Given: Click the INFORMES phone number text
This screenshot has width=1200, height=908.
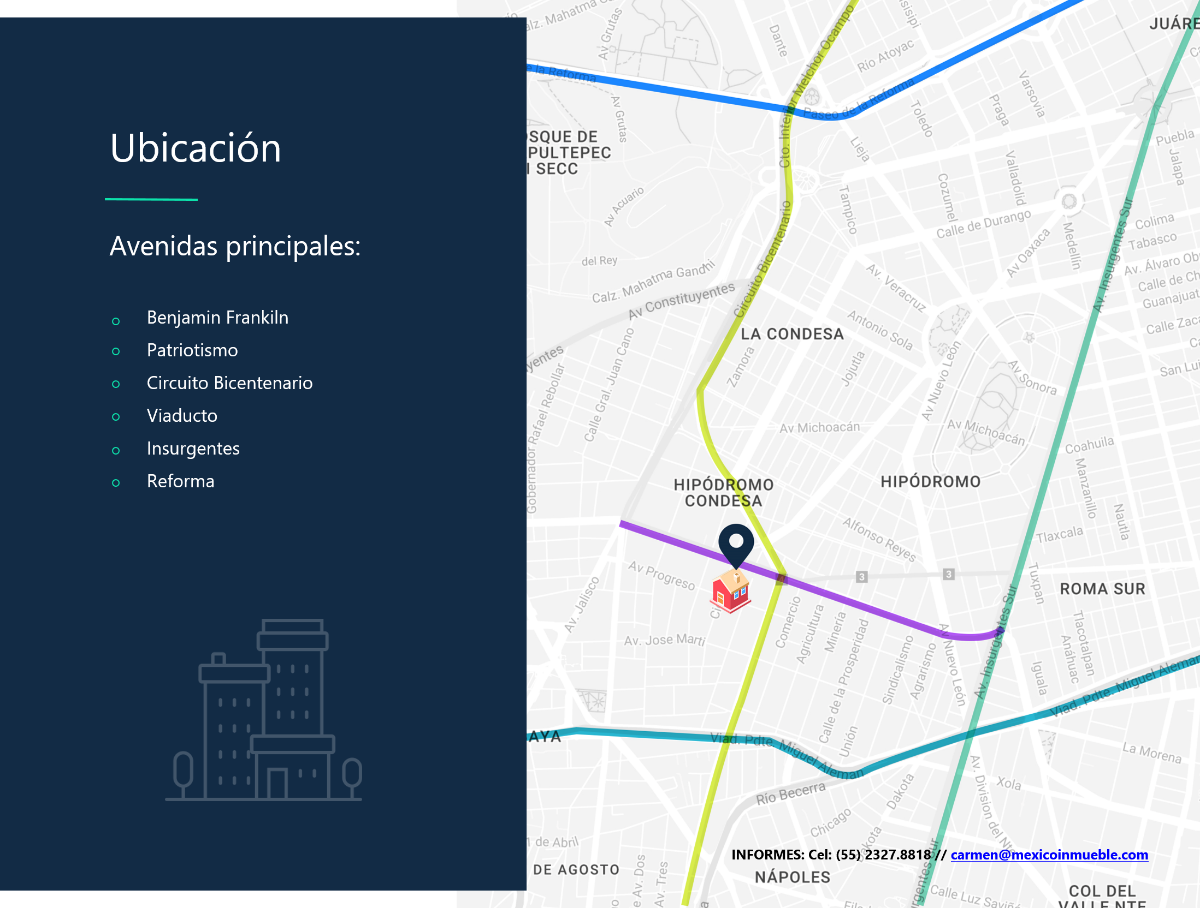Looking at the screenshot, I should click(830, 855).
